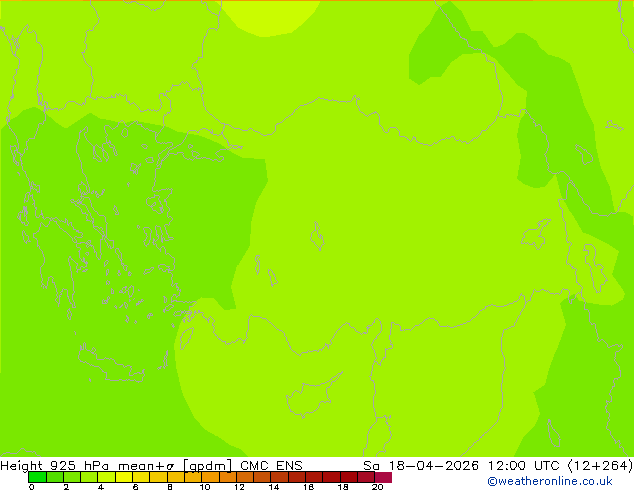Click the 'CMC ENS' model label
Image resolution: width=634 pixels, height=490 pixels.
[x=271, y=466]
